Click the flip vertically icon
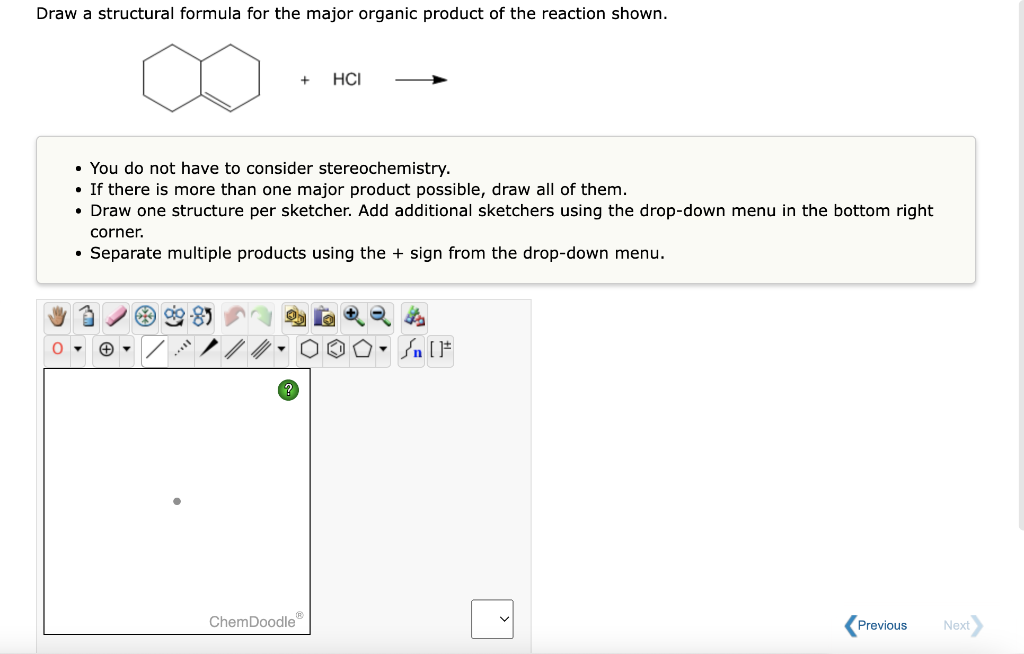The image size is (1024, 654). click(x=201, y=317)
